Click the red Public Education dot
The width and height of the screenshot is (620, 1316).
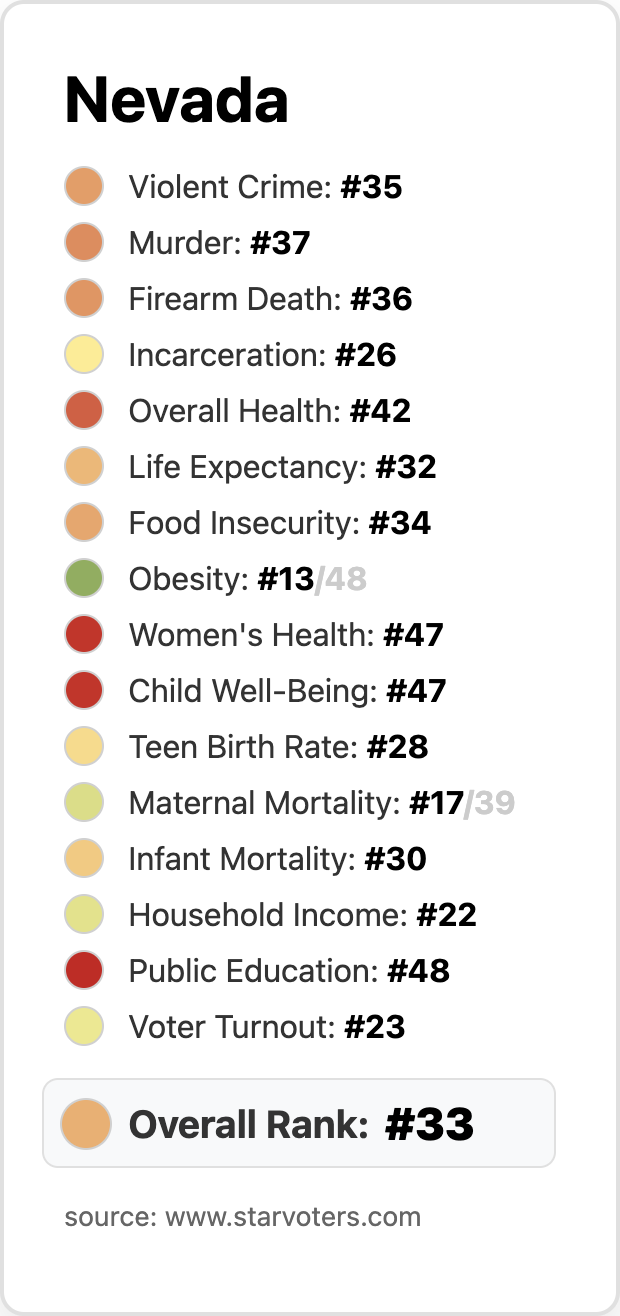click(84, 971)
